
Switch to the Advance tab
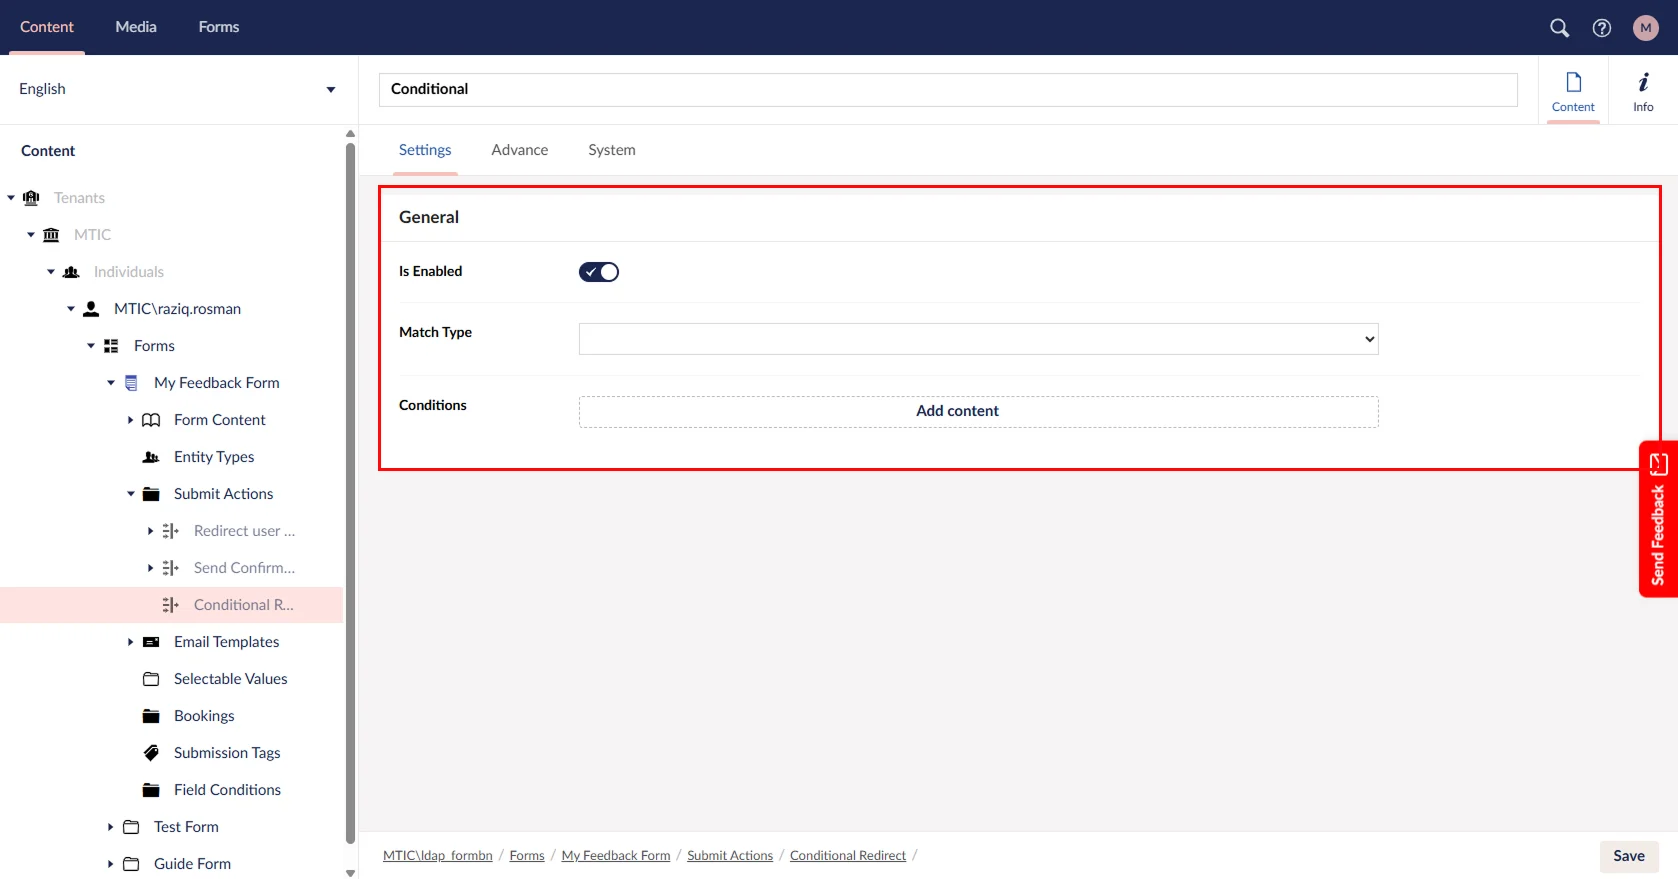click(519, 150)
